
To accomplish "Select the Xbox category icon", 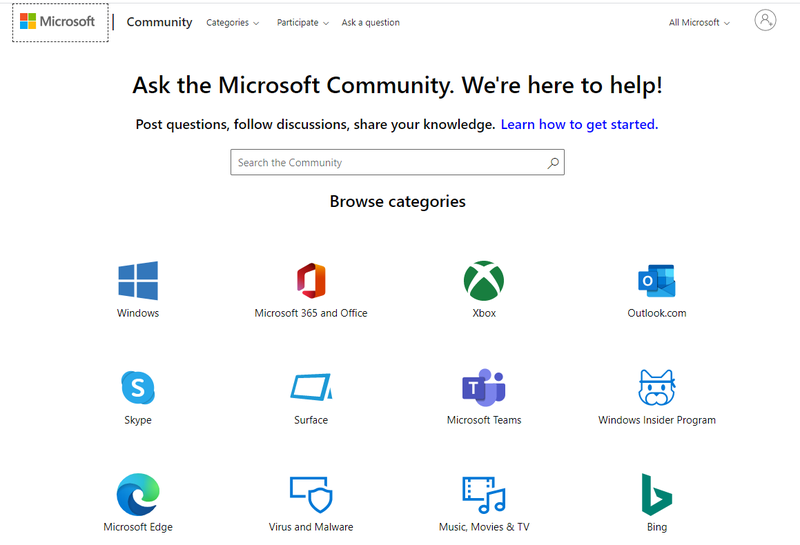I will [484, 281].
